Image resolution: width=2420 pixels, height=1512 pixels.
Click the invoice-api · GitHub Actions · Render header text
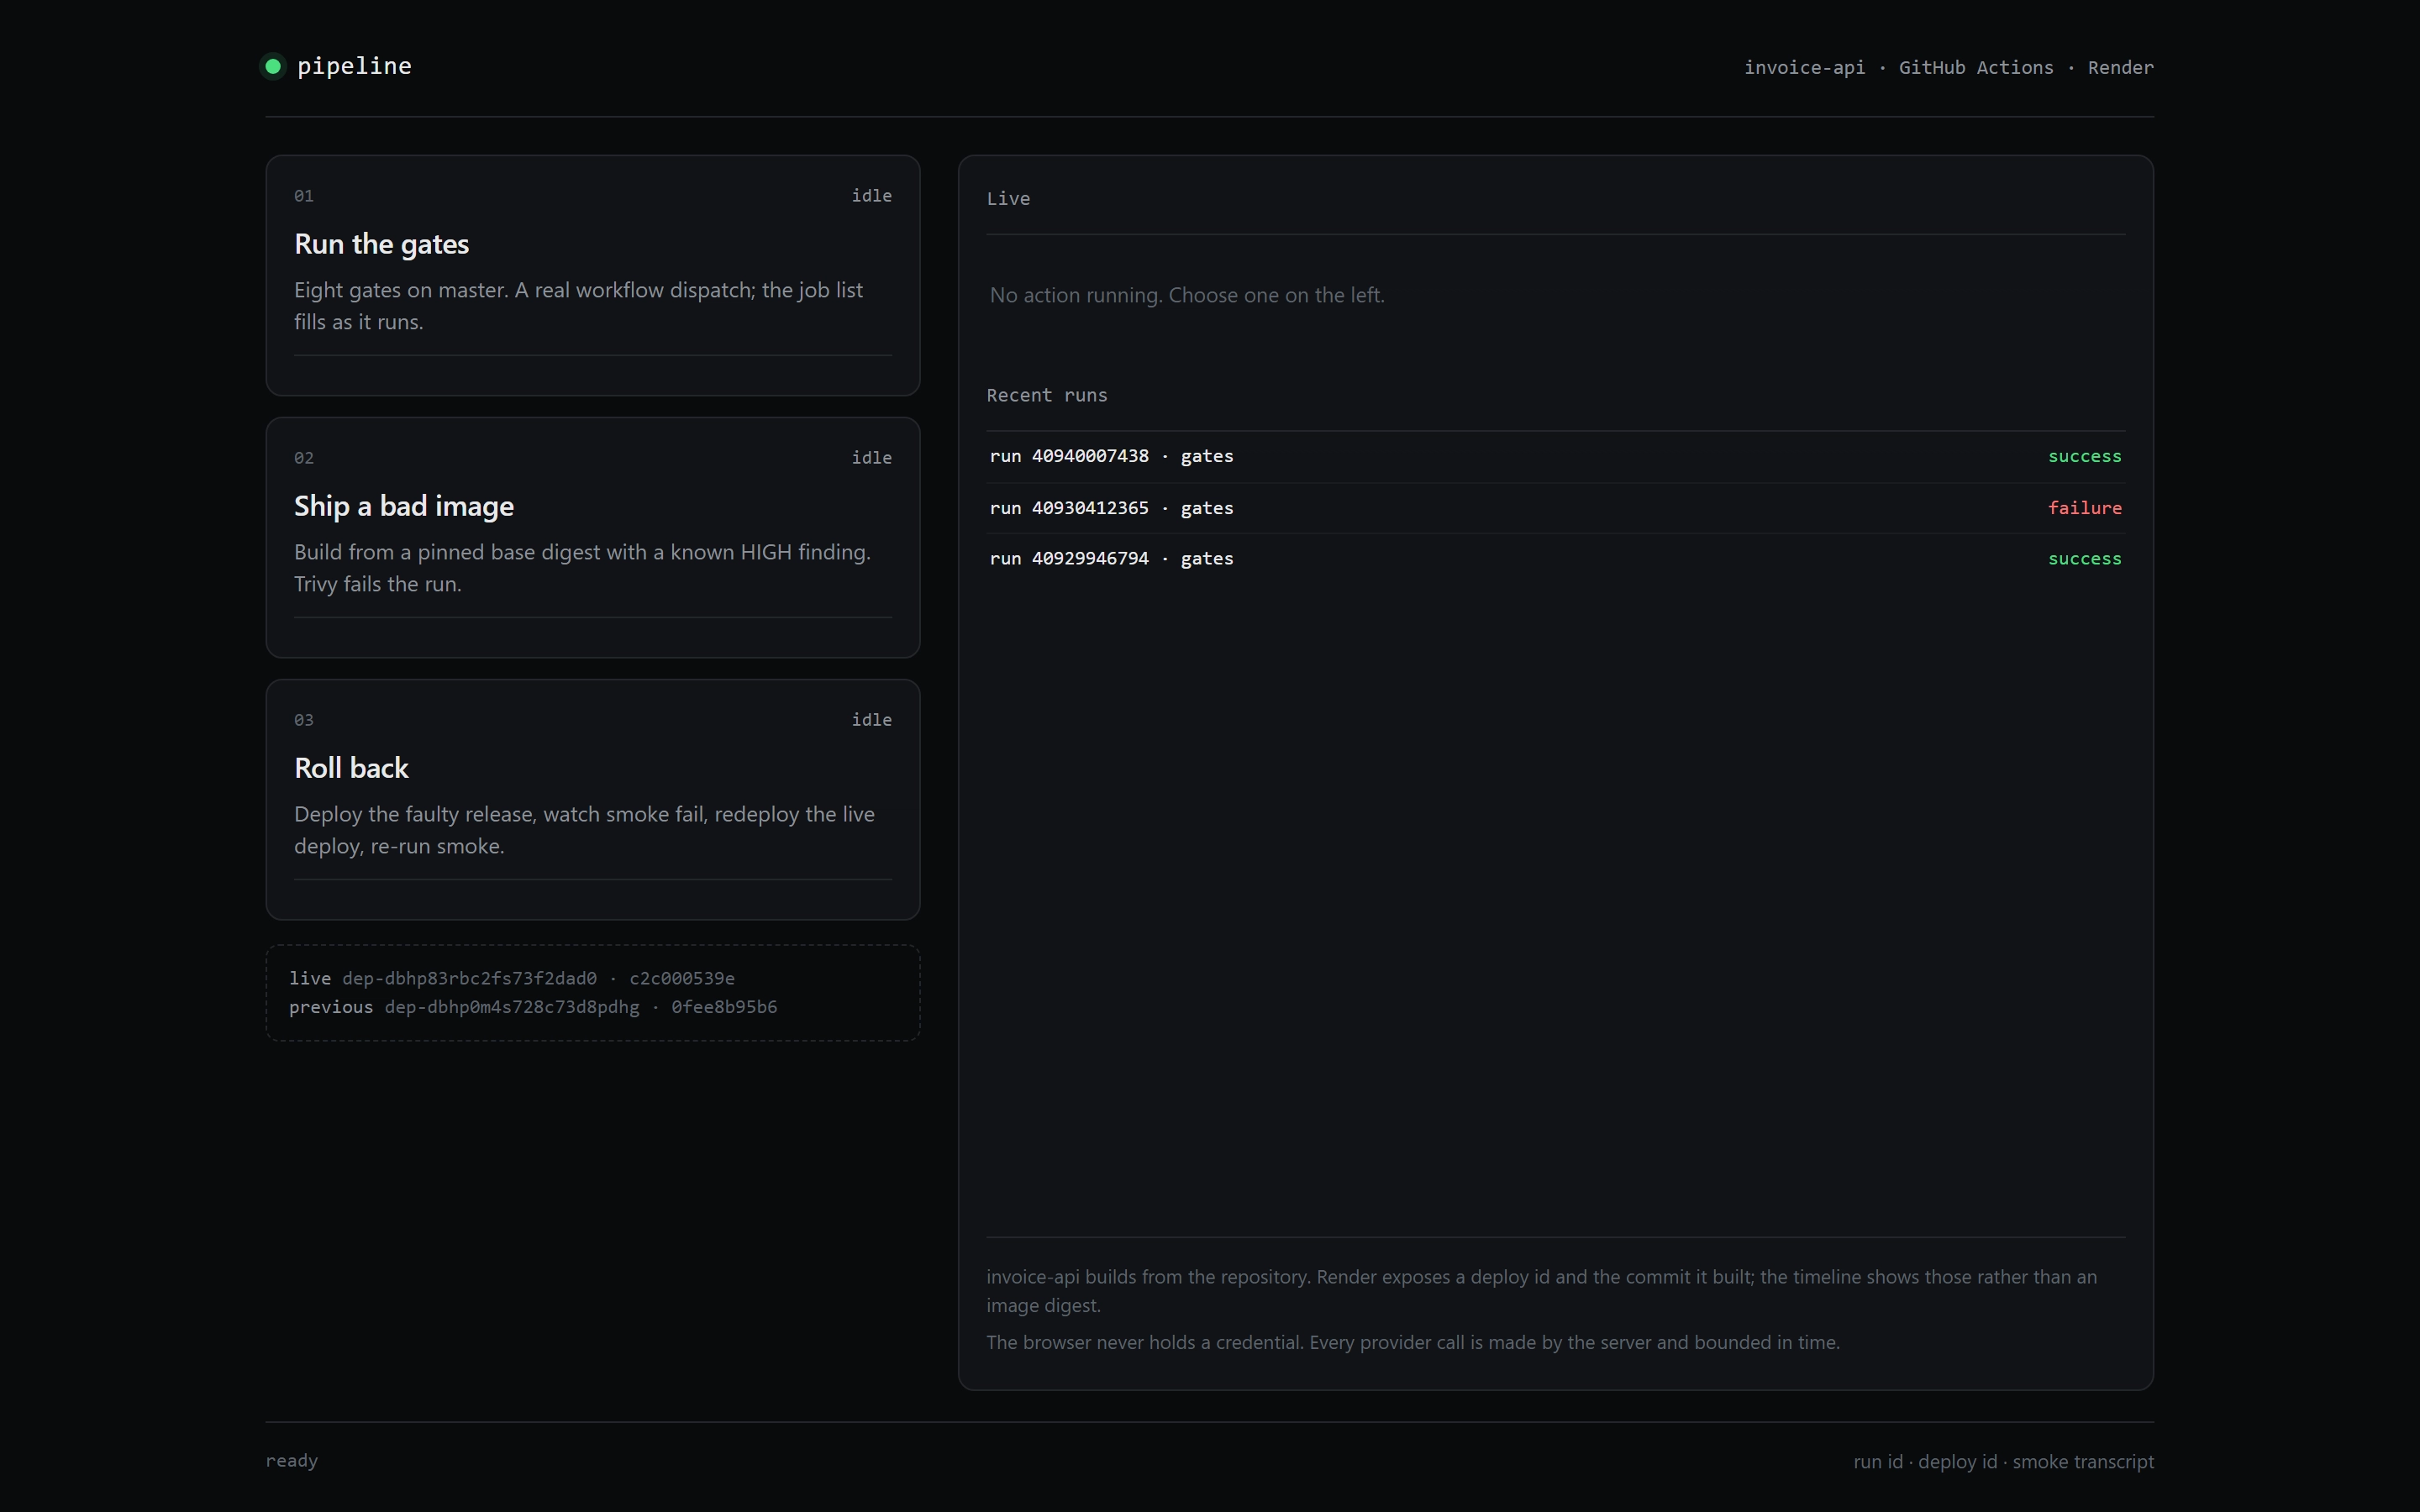click(x=1948, y=67)
